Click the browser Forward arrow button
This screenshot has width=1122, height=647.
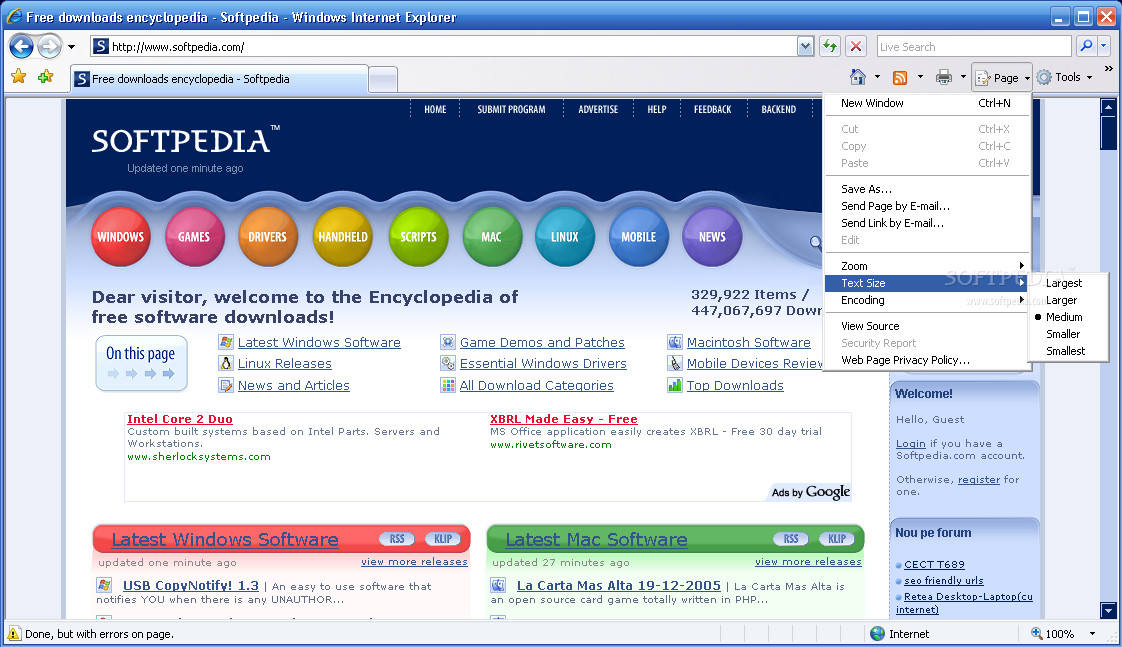point(49,47)
